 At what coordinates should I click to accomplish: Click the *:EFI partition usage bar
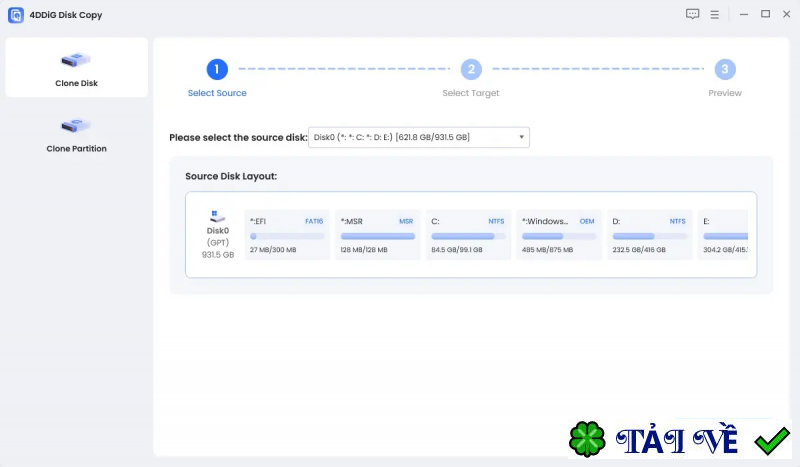pyautogui.click(x=287, y=236)
